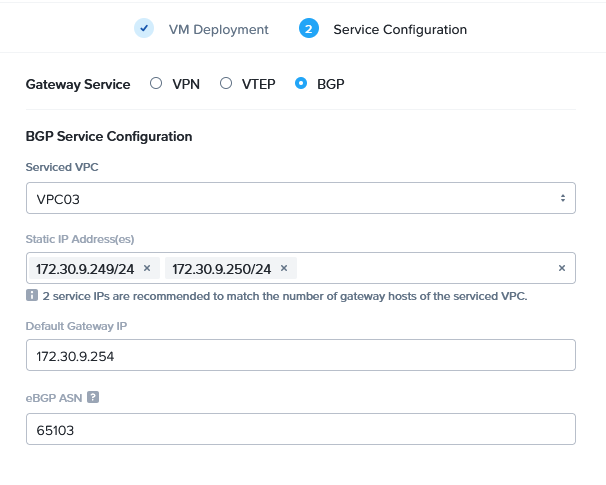Screen dimensions: 606x485
Task: Remove the 172.30.9.250/24 IP tag
Action: [x=284, y=268]
